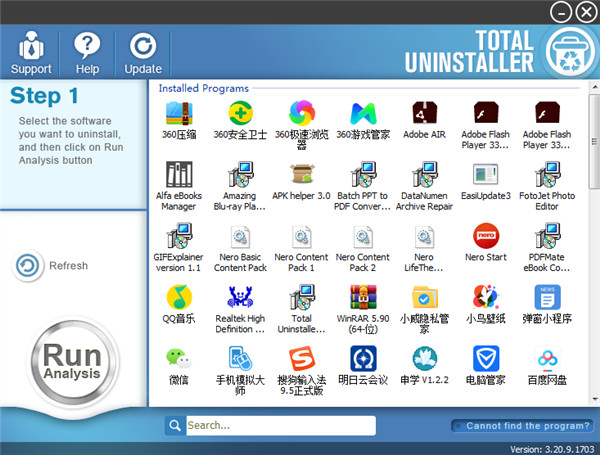Select DataNumen Archive Repair icon
The height and width of the screenshot is (455, 600).
click(x=424, y=174)
